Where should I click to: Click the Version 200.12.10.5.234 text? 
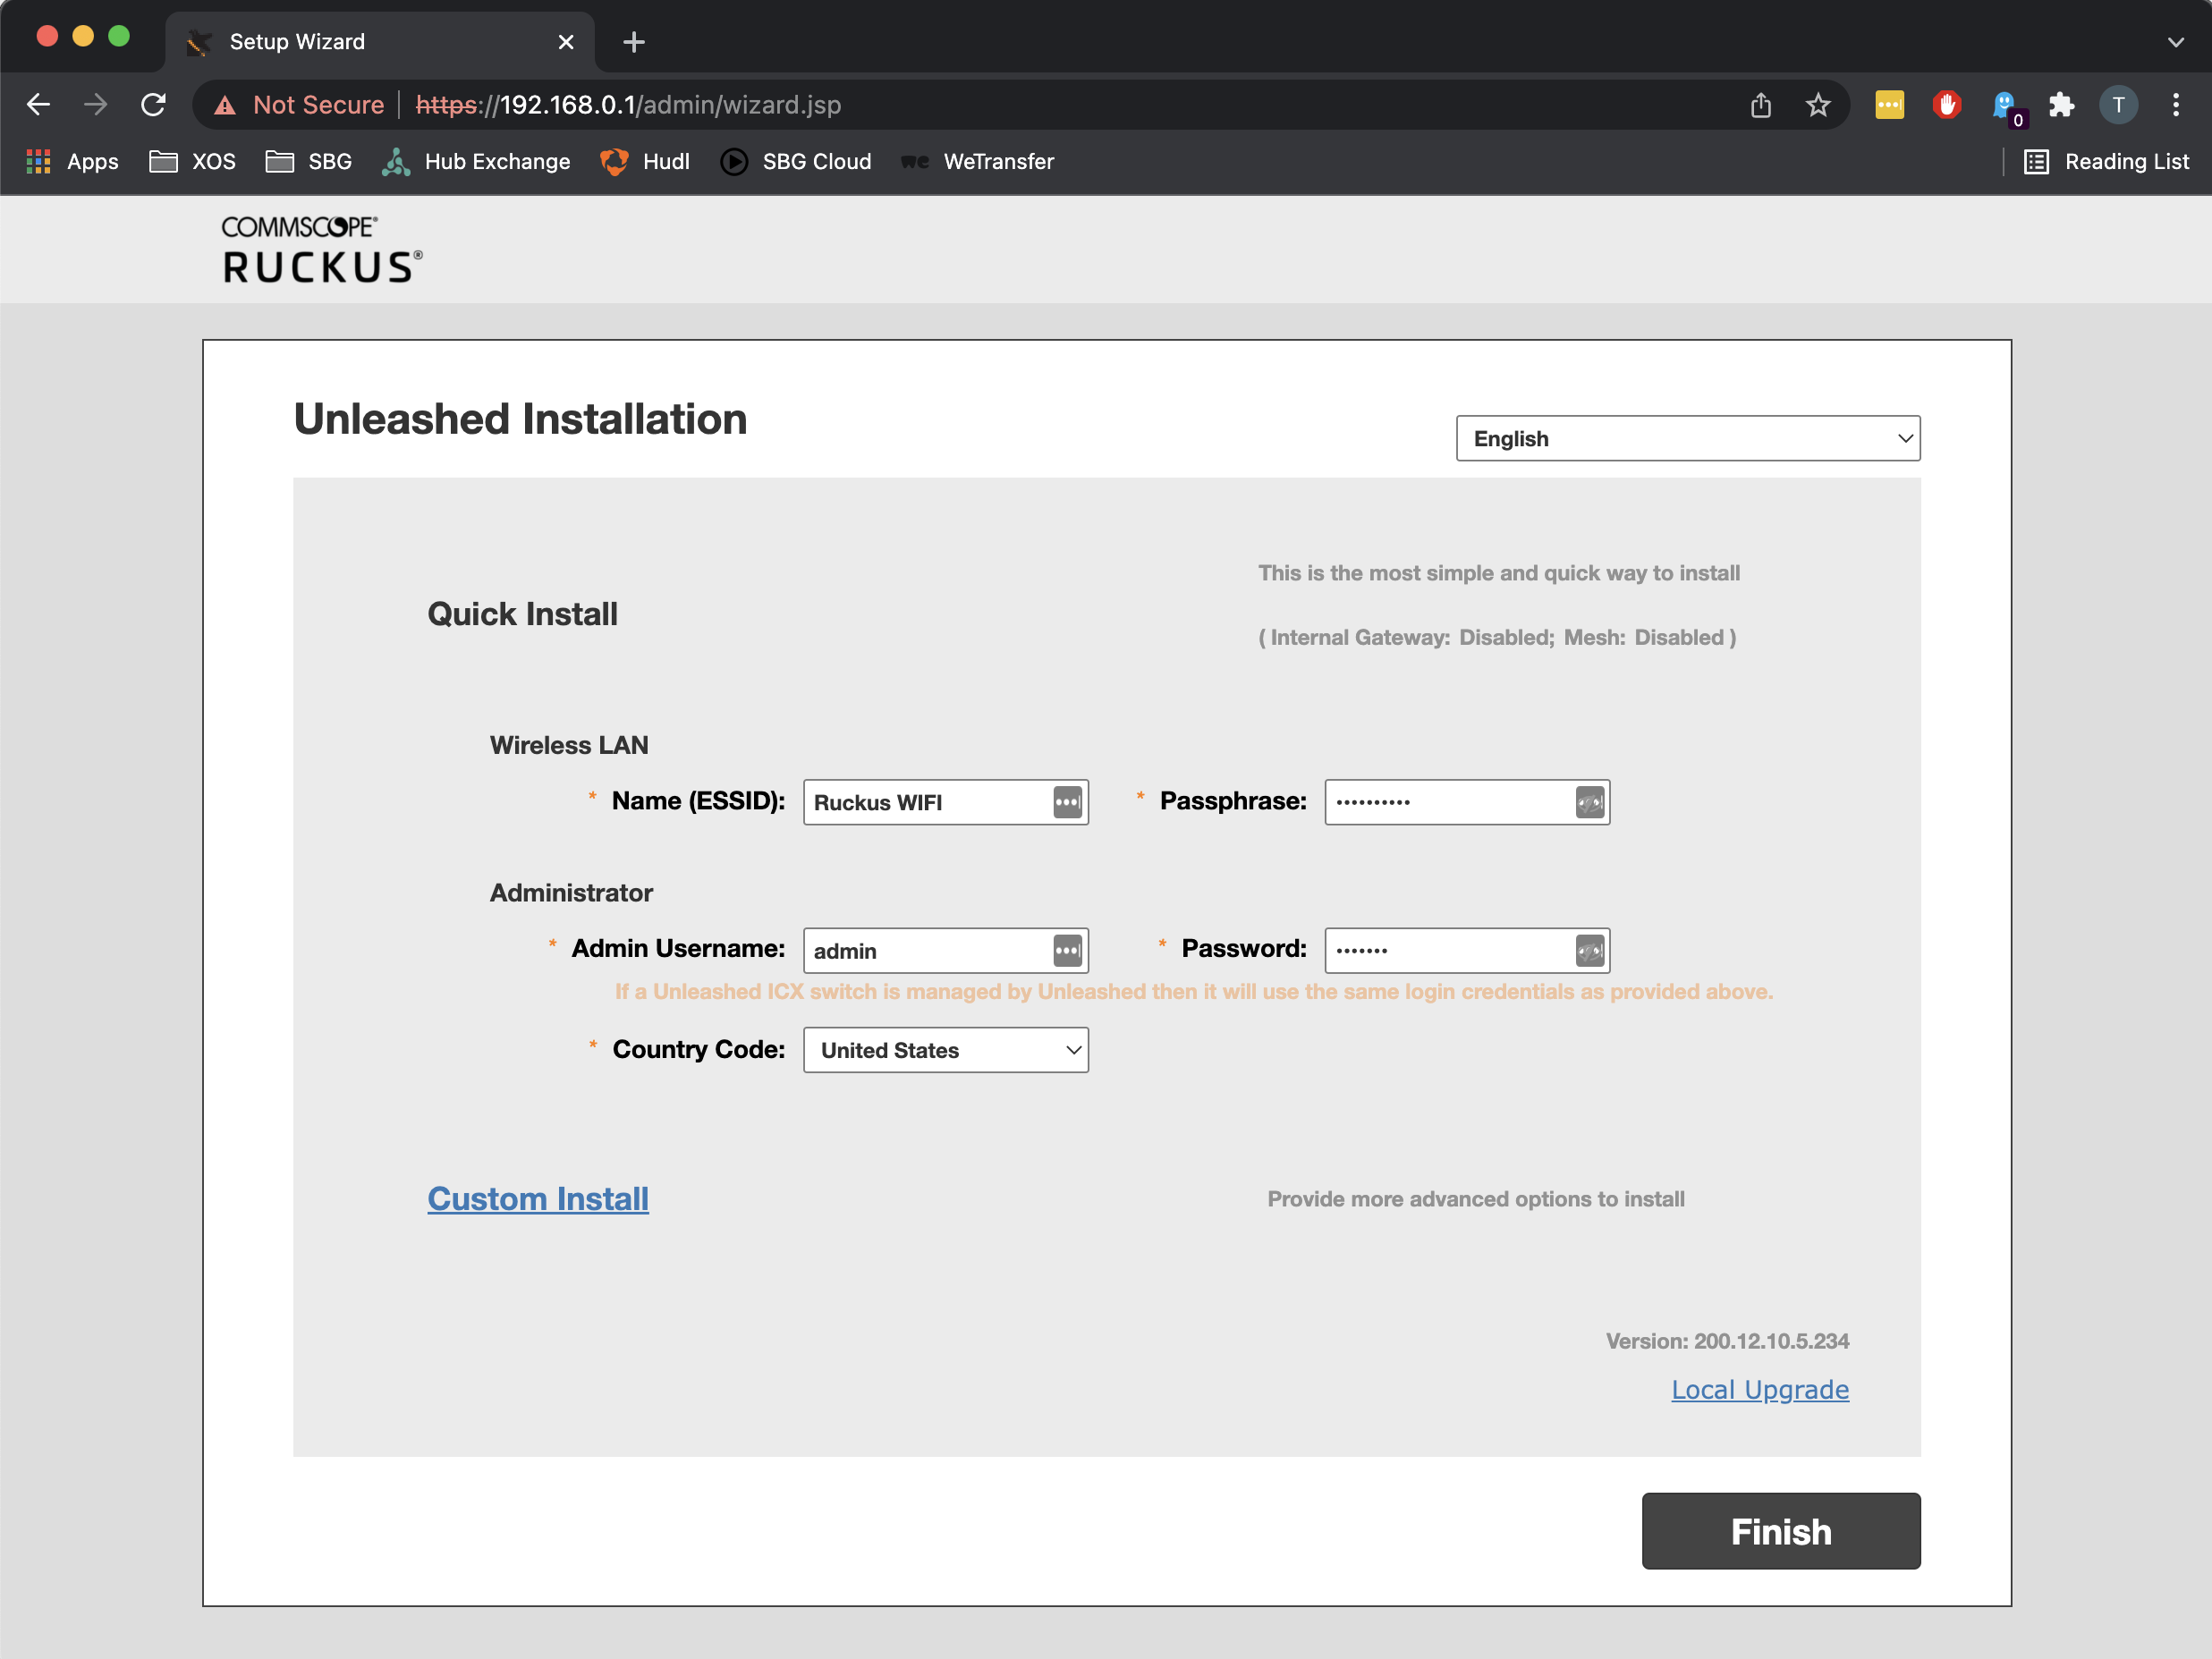pyautogui.click(x=1727, y=1341)
